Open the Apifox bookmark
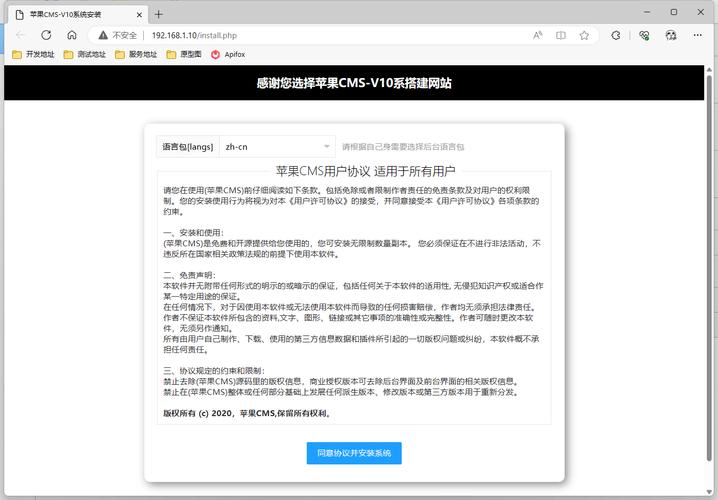 click(228, 54)
